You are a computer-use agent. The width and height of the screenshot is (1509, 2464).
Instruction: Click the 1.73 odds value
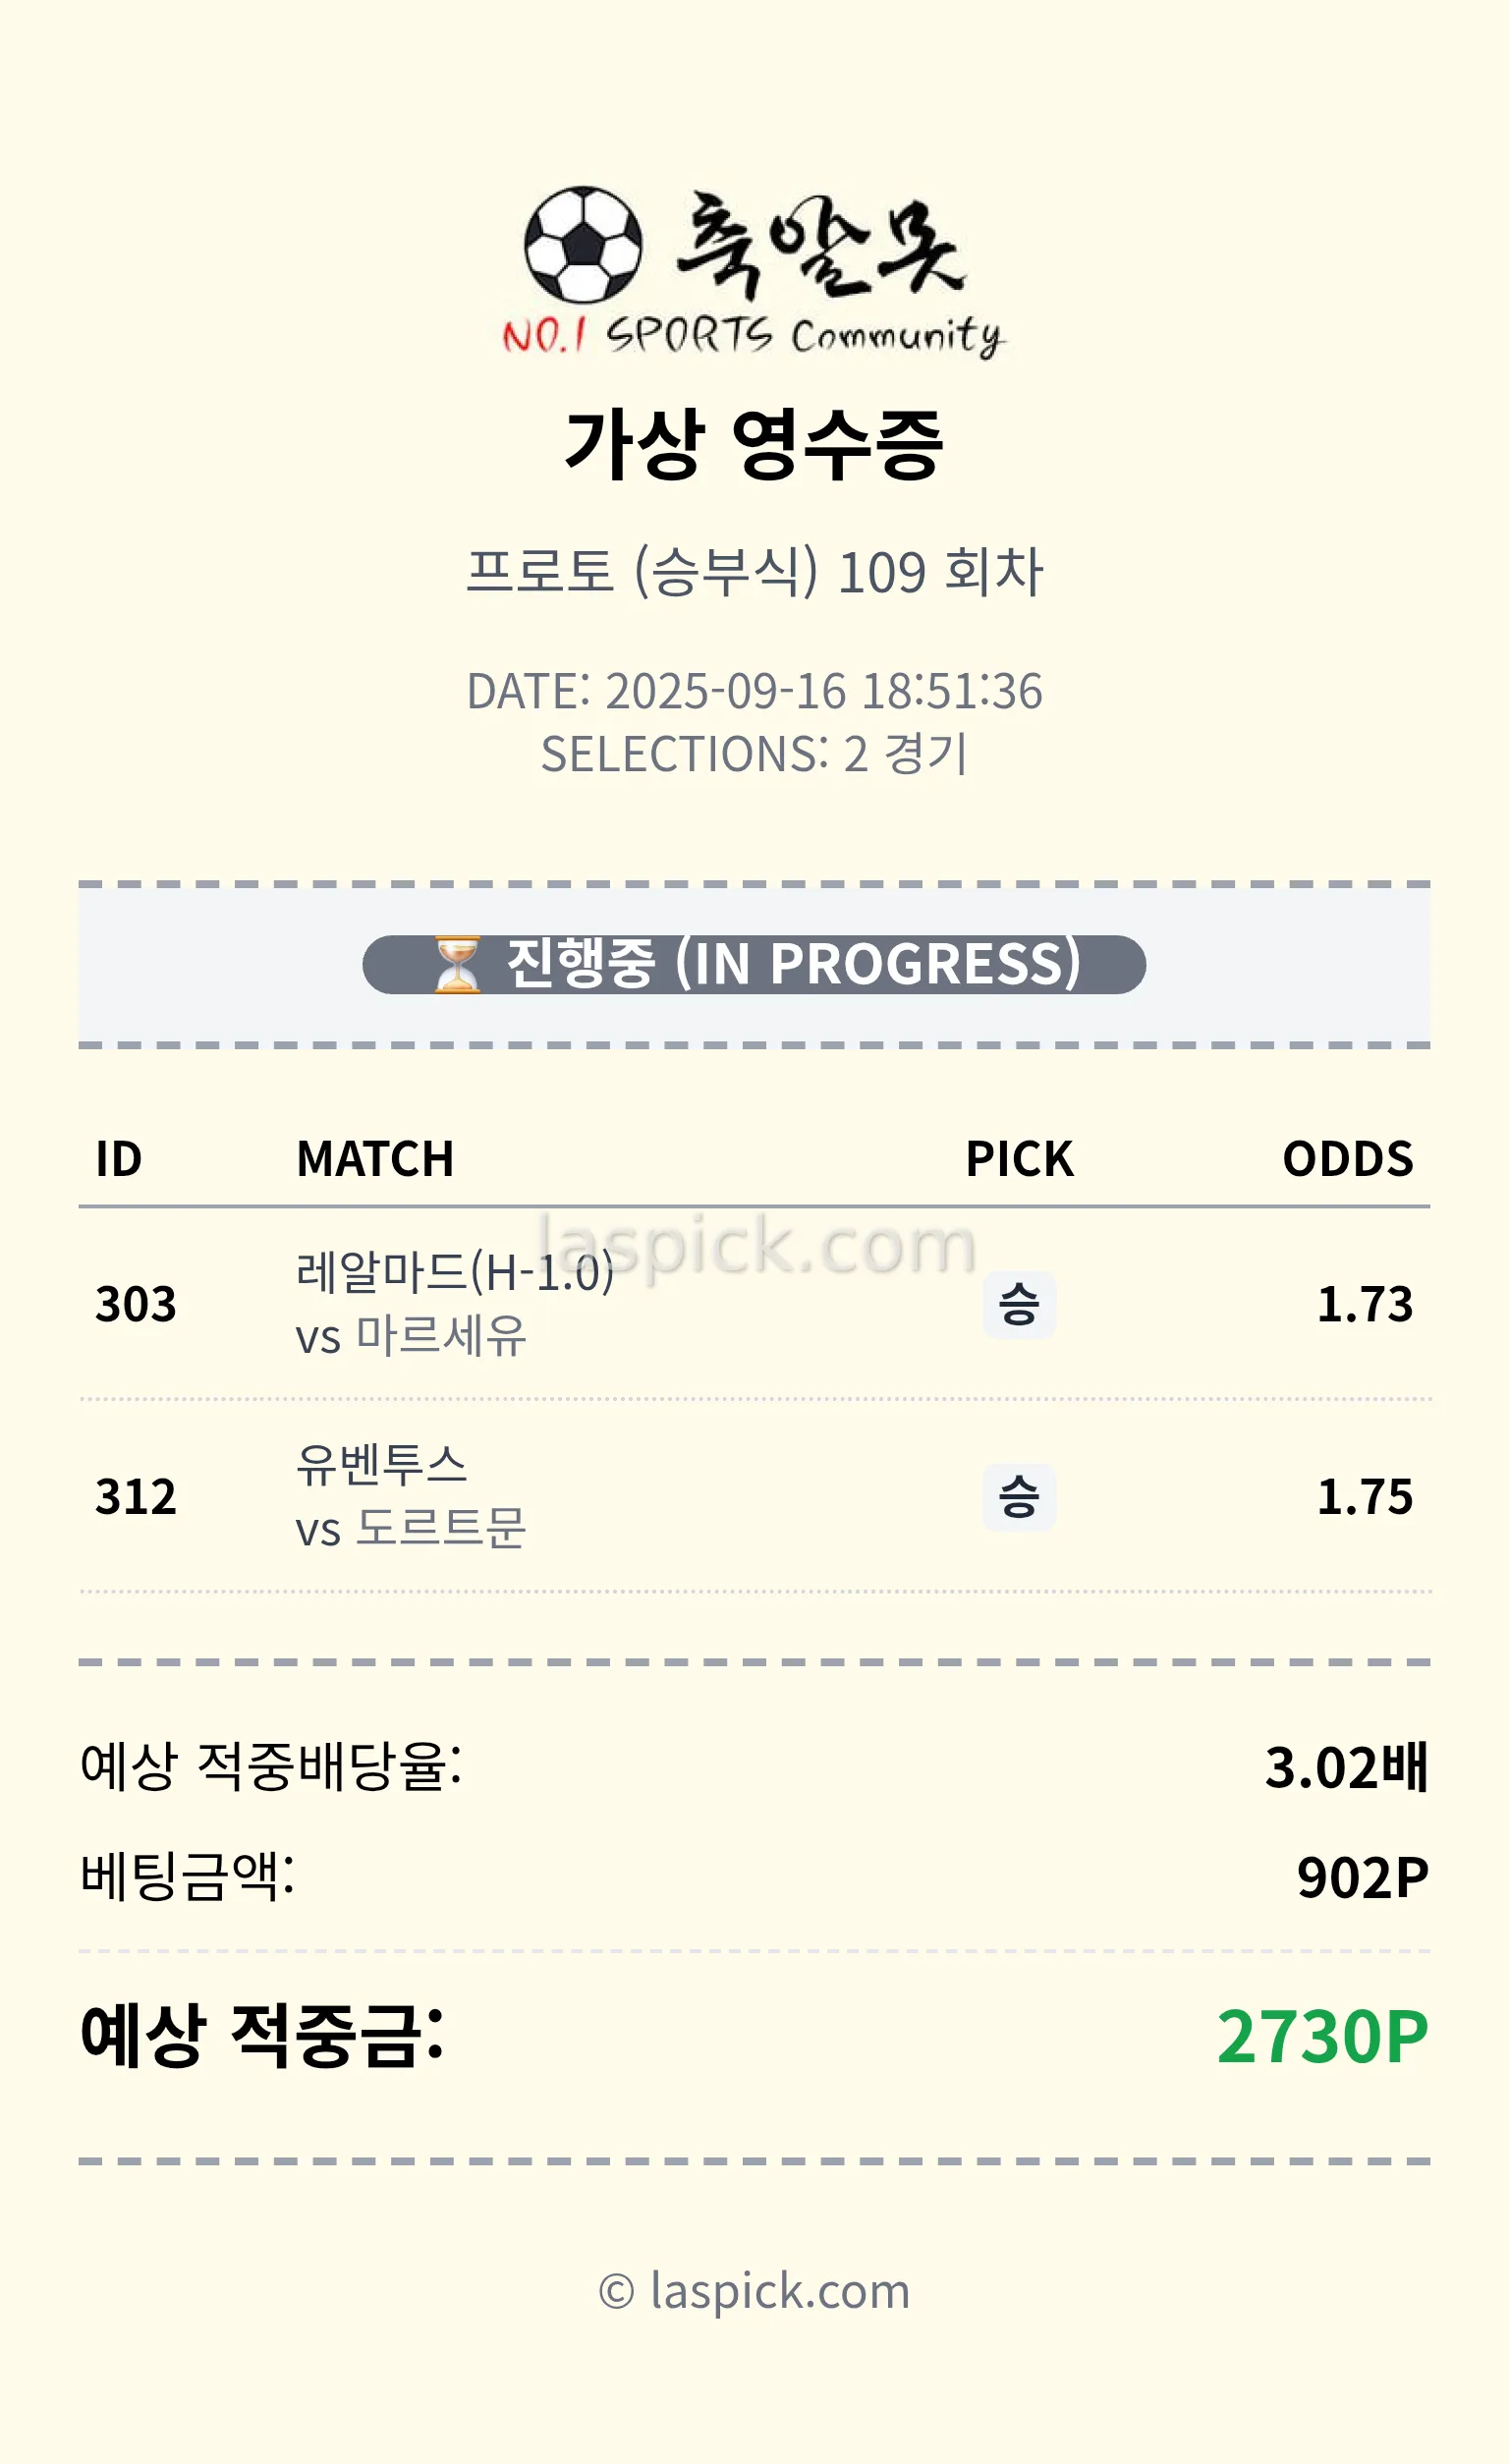point(1364,1304)
